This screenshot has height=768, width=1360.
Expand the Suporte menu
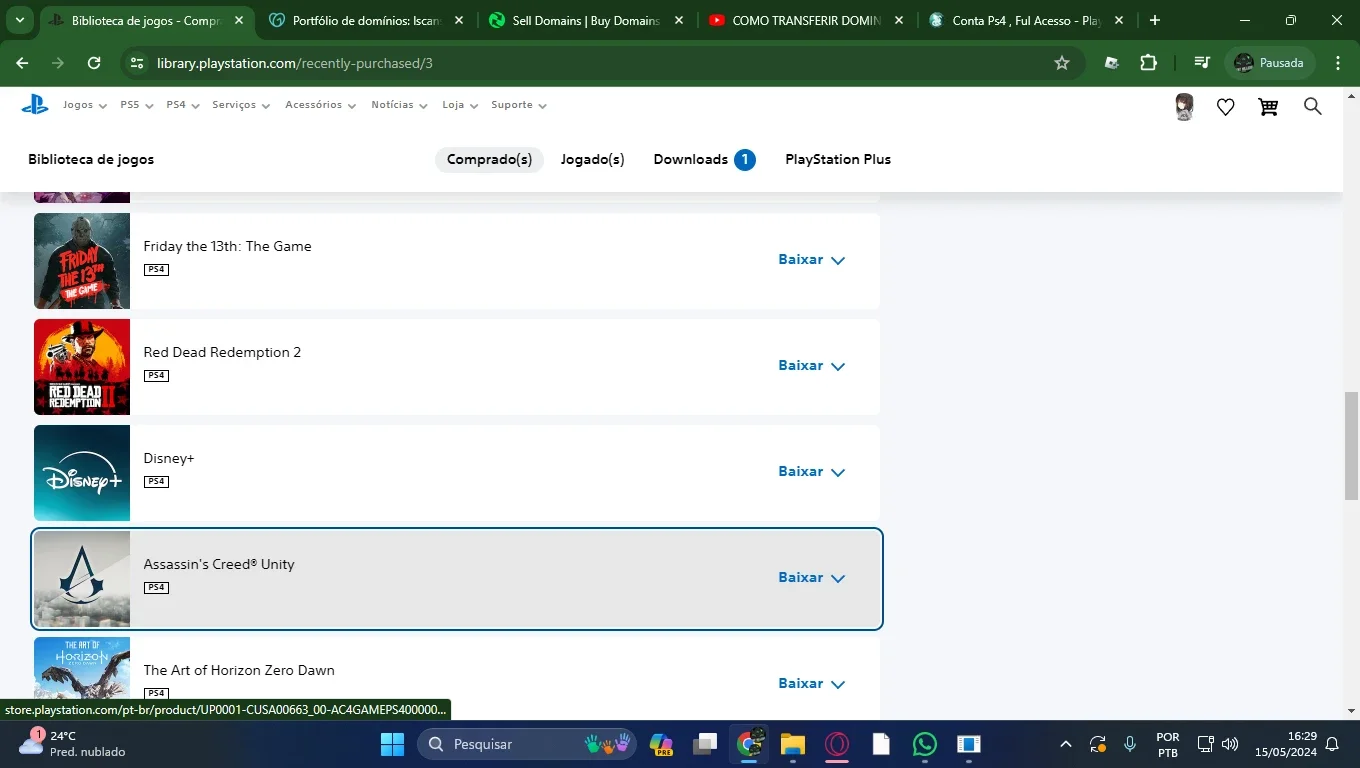(519, 105)
